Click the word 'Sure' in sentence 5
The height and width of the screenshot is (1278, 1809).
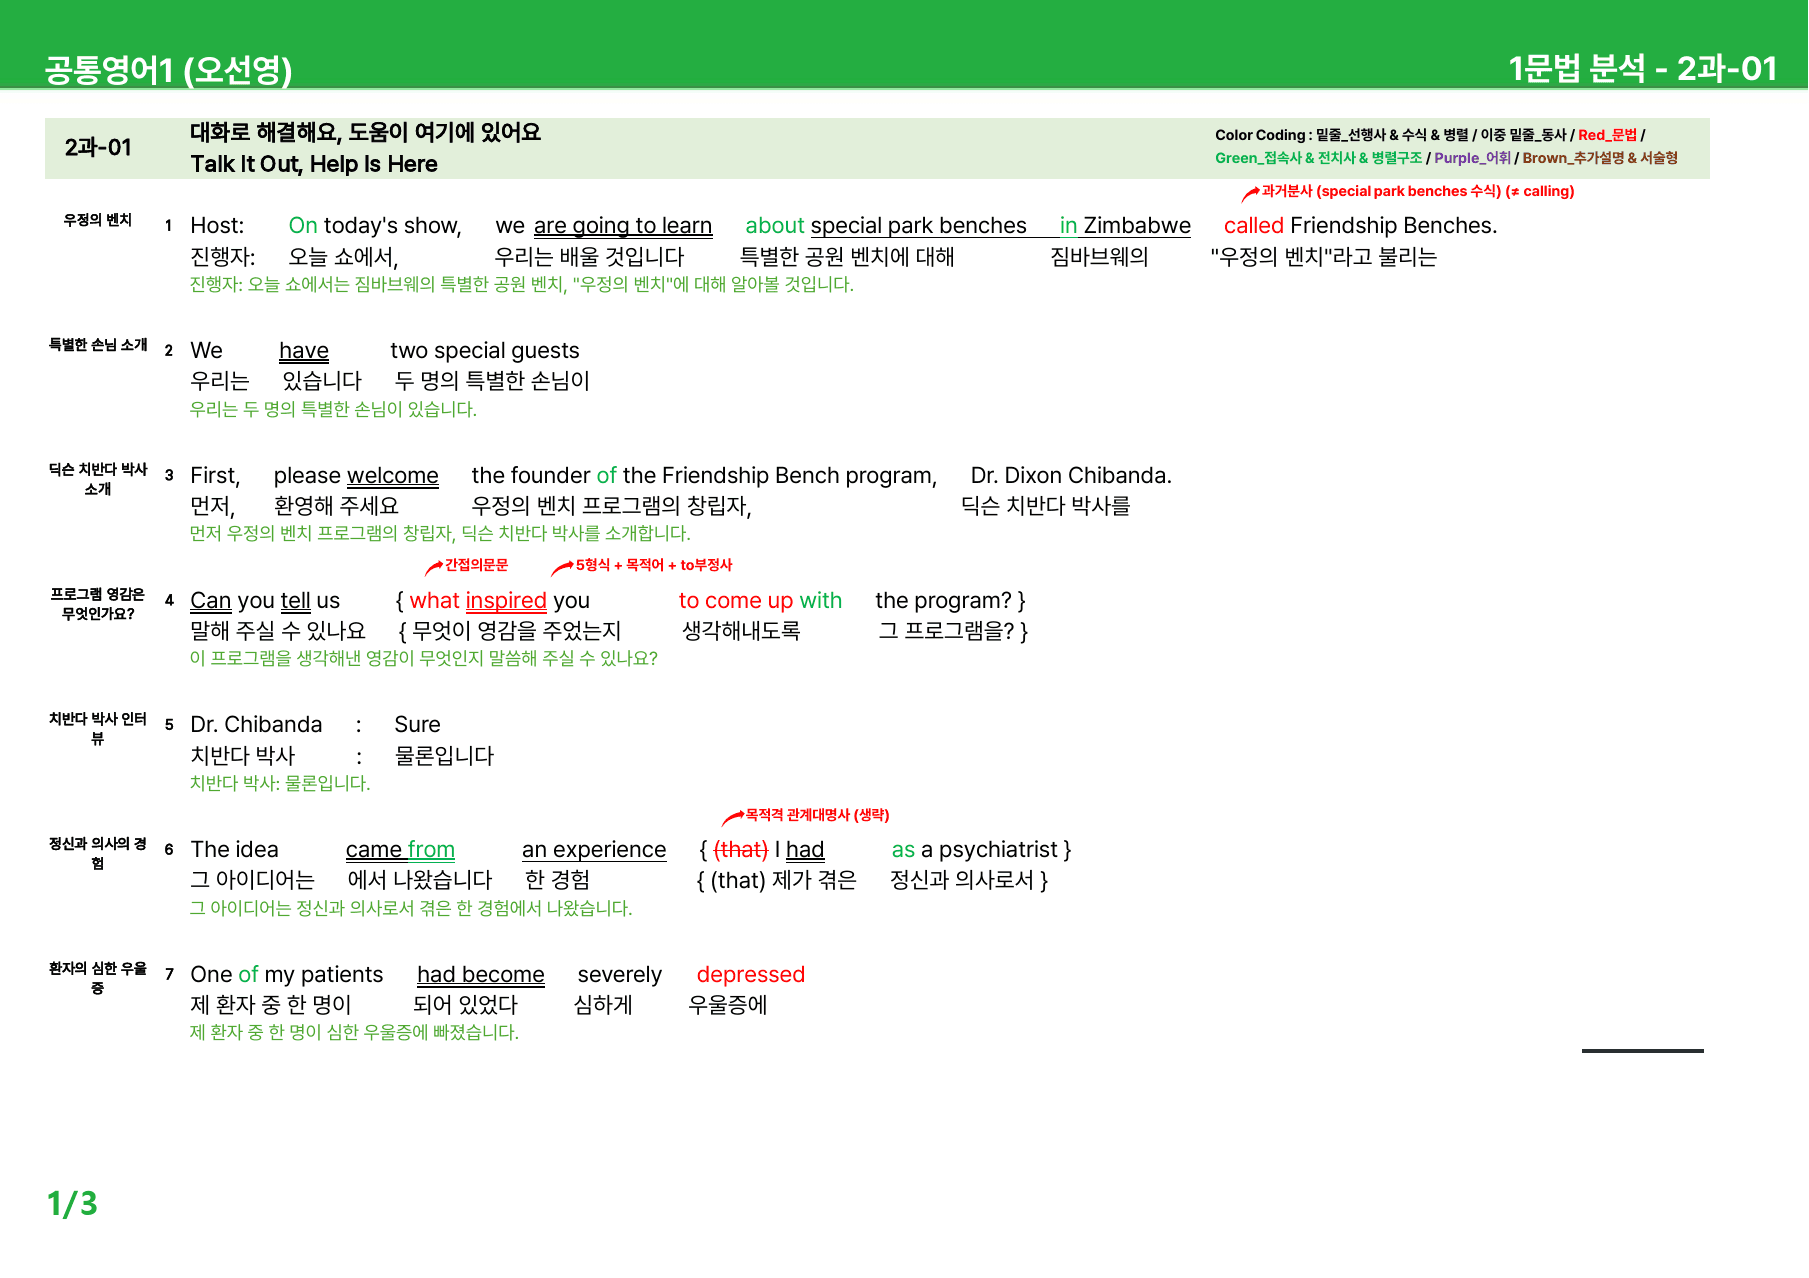[417, 725]
